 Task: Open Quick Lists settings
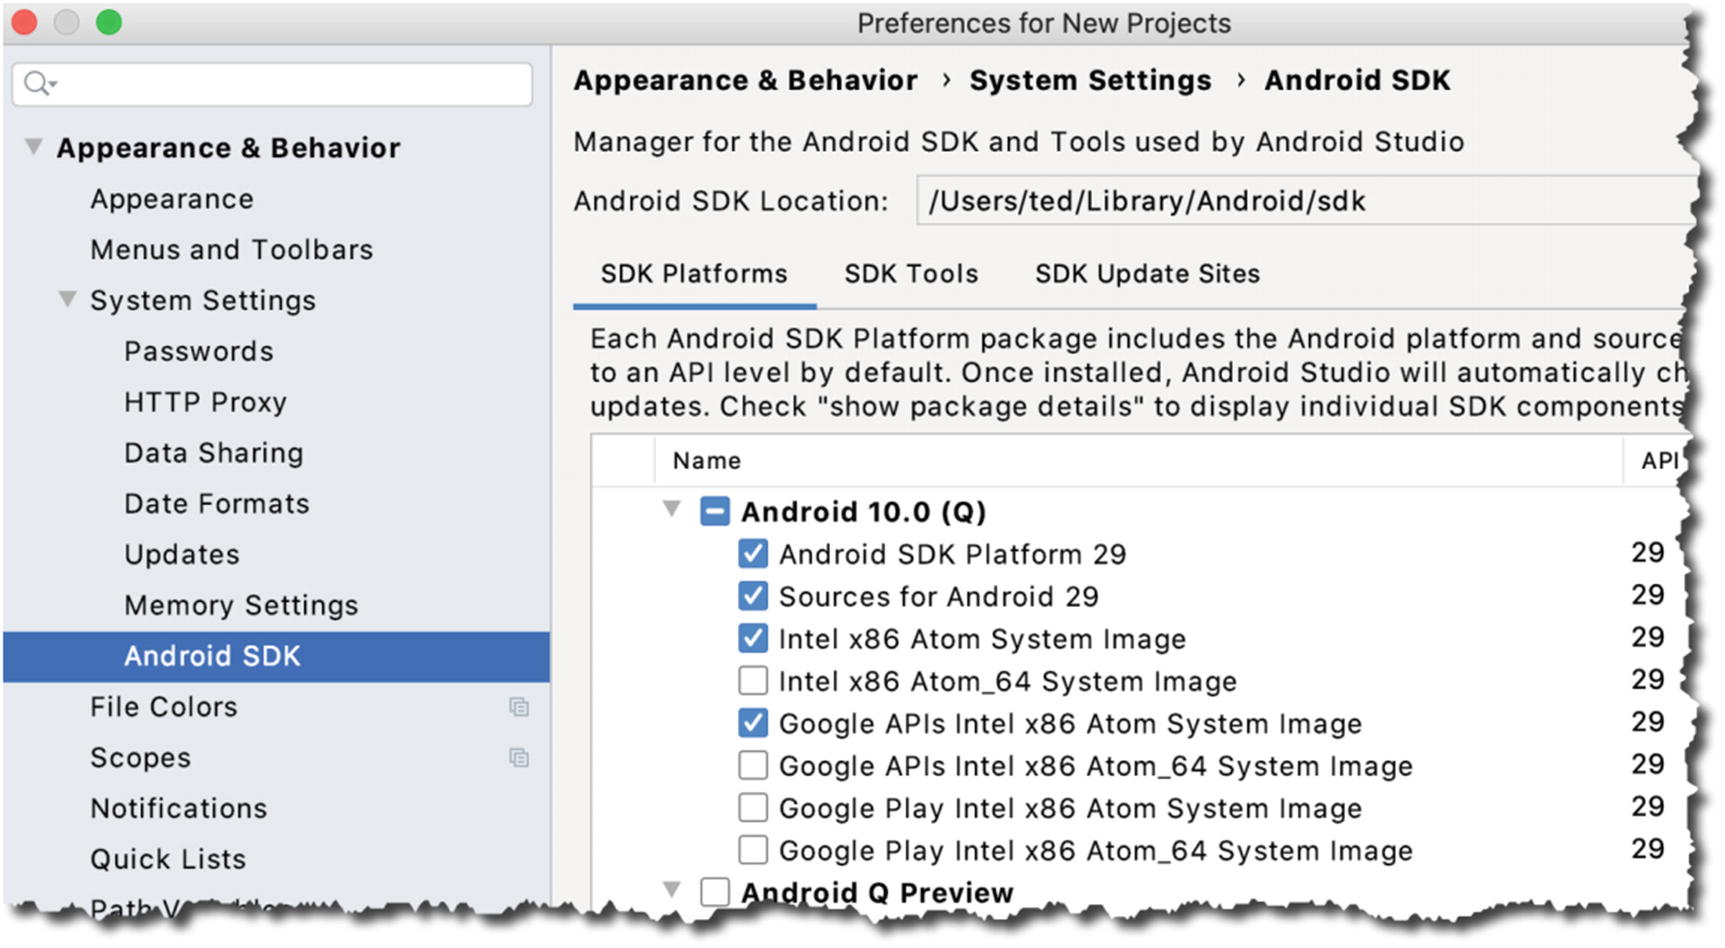click(x=168, y=859)
